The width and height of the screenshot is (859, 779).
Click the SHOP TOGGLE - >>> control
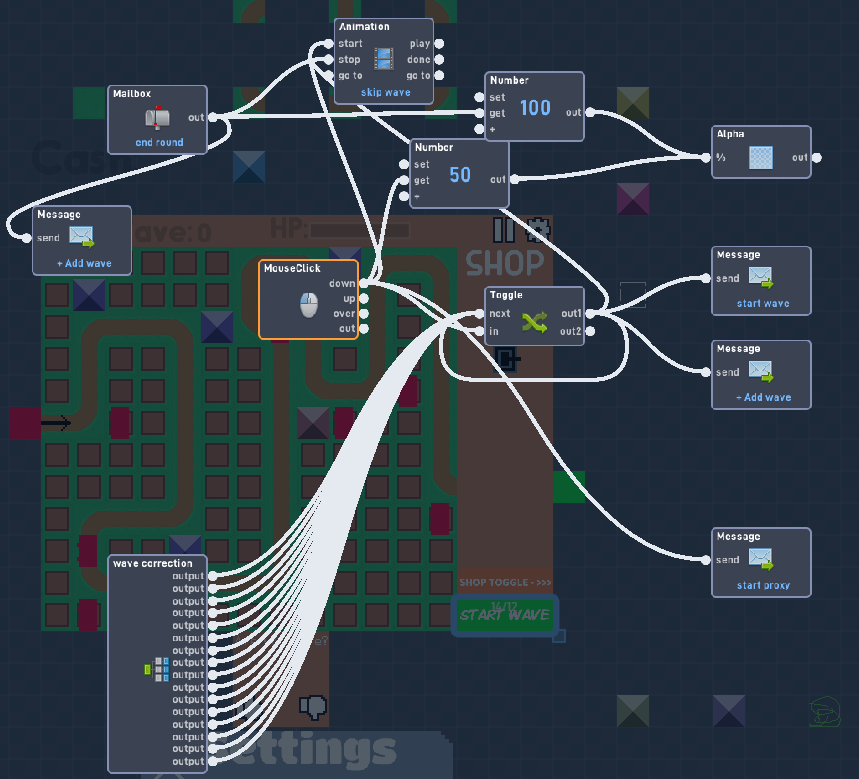point(503,582)
